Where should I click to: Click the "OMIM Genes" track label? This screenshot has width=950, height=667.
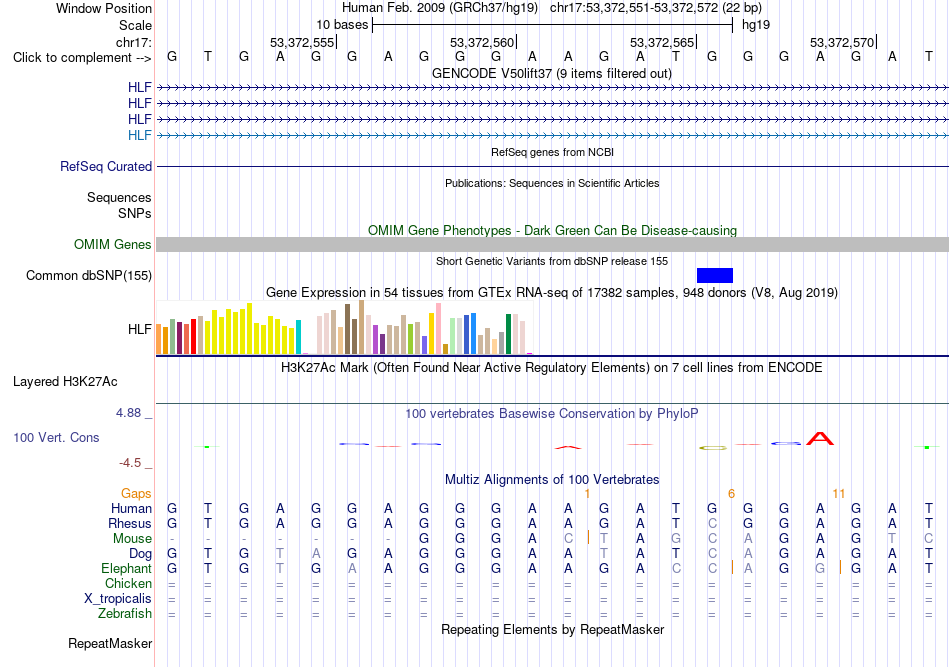(x=112, y=244)
